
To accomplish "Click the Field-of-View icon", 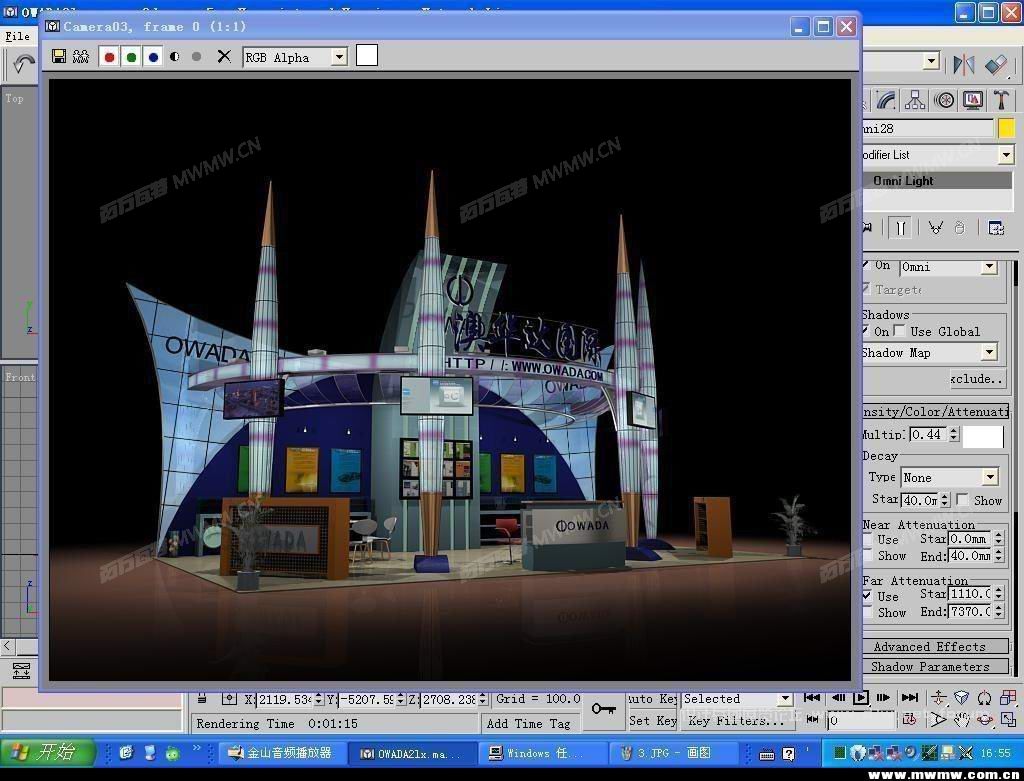I will pyautogui.click(x=938, y=720).
